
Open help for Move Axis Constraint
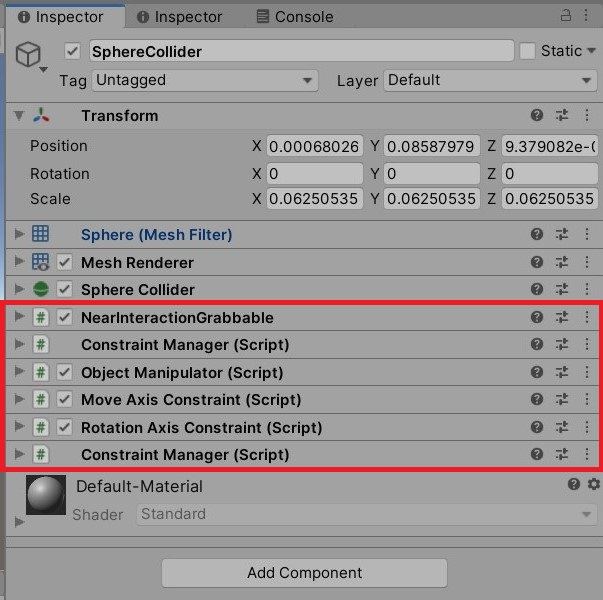point(537,399)
